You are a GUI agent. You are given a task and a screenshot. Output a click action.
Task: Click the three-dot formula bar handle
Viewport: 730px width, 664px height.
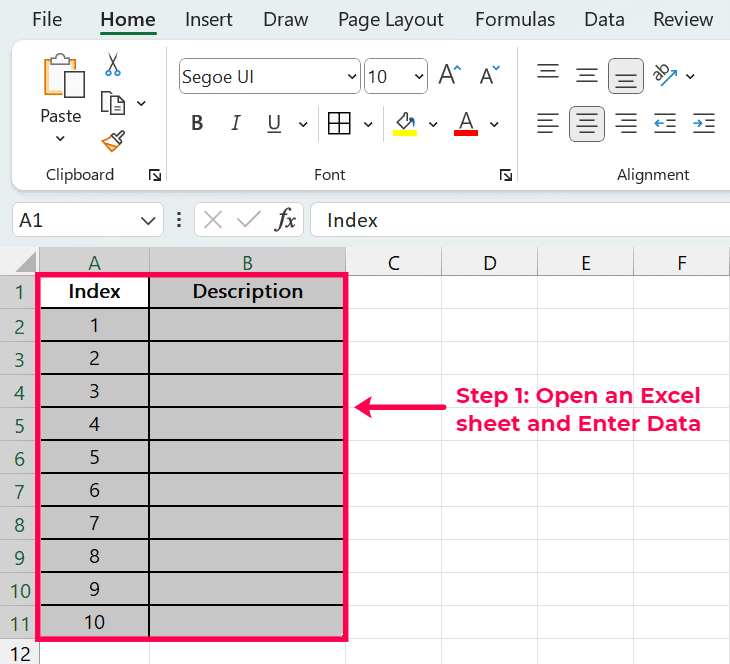[x=179, y=219]
